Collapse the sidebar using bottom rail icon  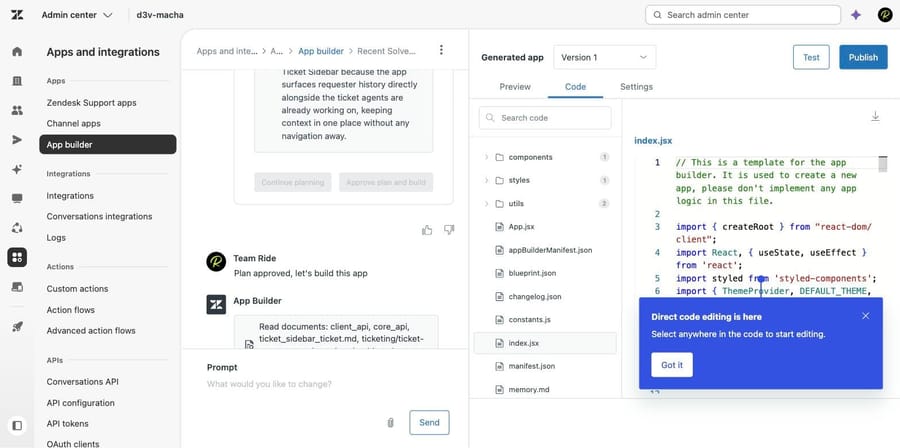coord(17,426)
